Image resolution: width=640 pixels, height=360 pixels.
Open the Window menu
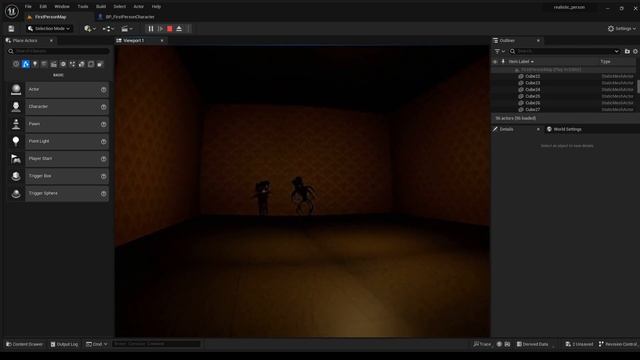click(62, 7)
